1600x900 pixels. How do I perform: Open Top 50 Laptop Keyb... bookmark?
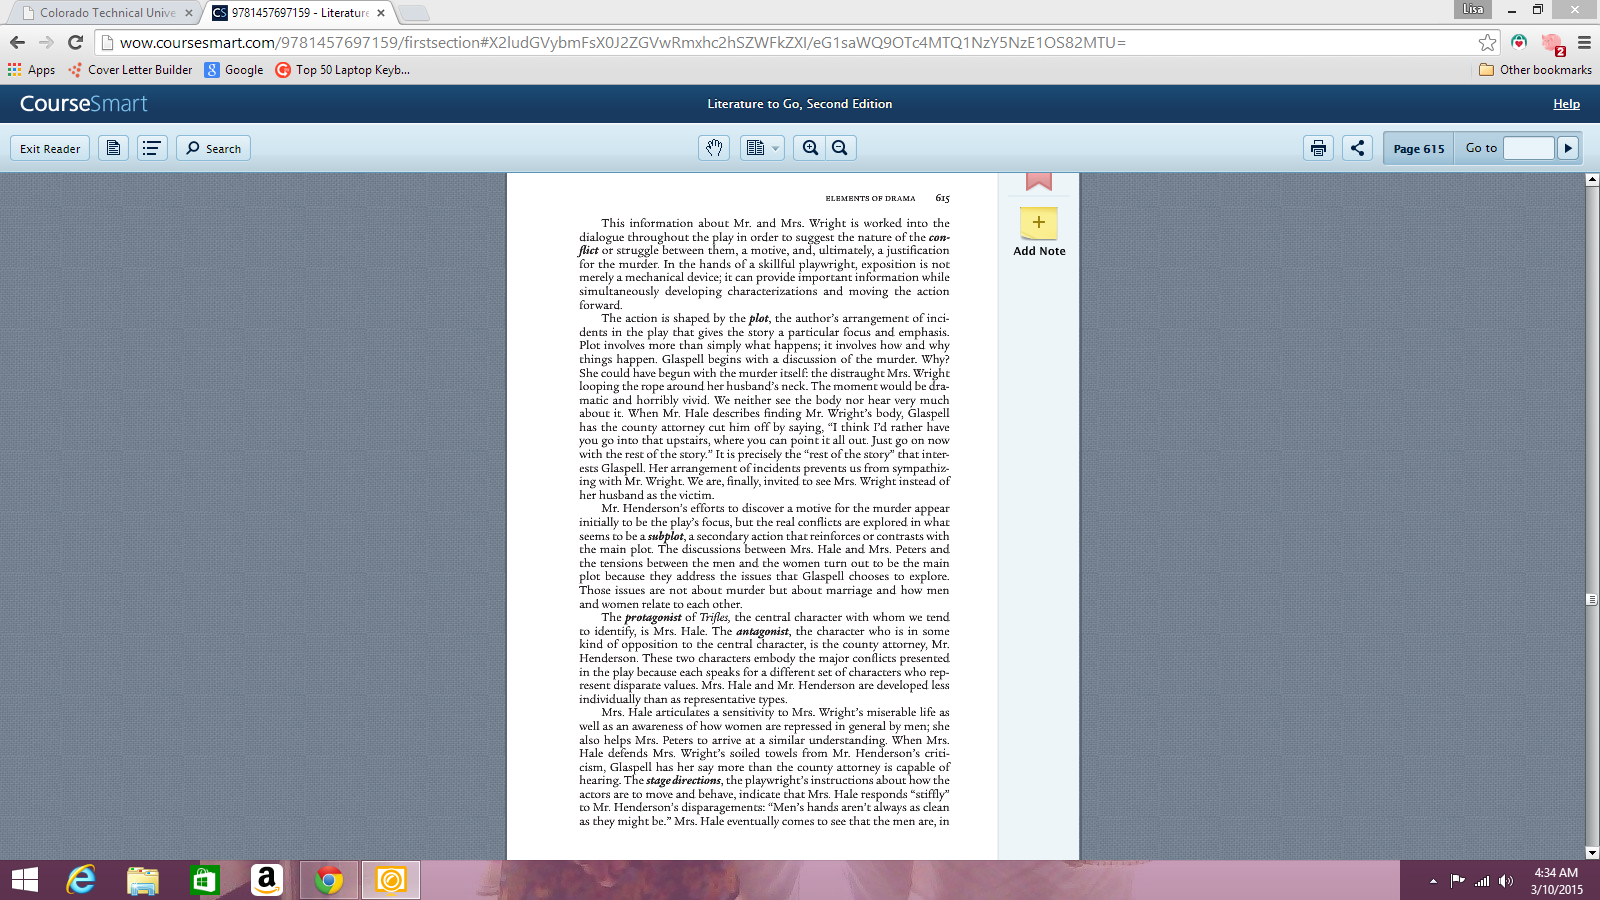point(343,70)
